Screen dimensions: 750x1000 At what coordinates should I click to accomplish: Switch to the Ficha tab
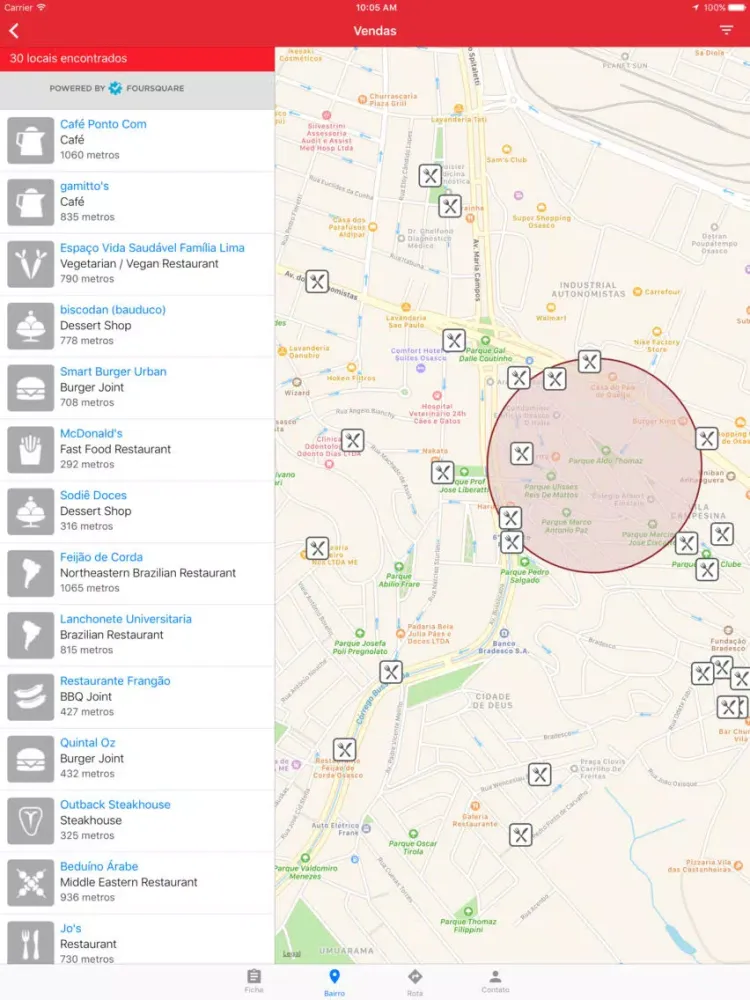pyautogui.click(x=254, y=981)
